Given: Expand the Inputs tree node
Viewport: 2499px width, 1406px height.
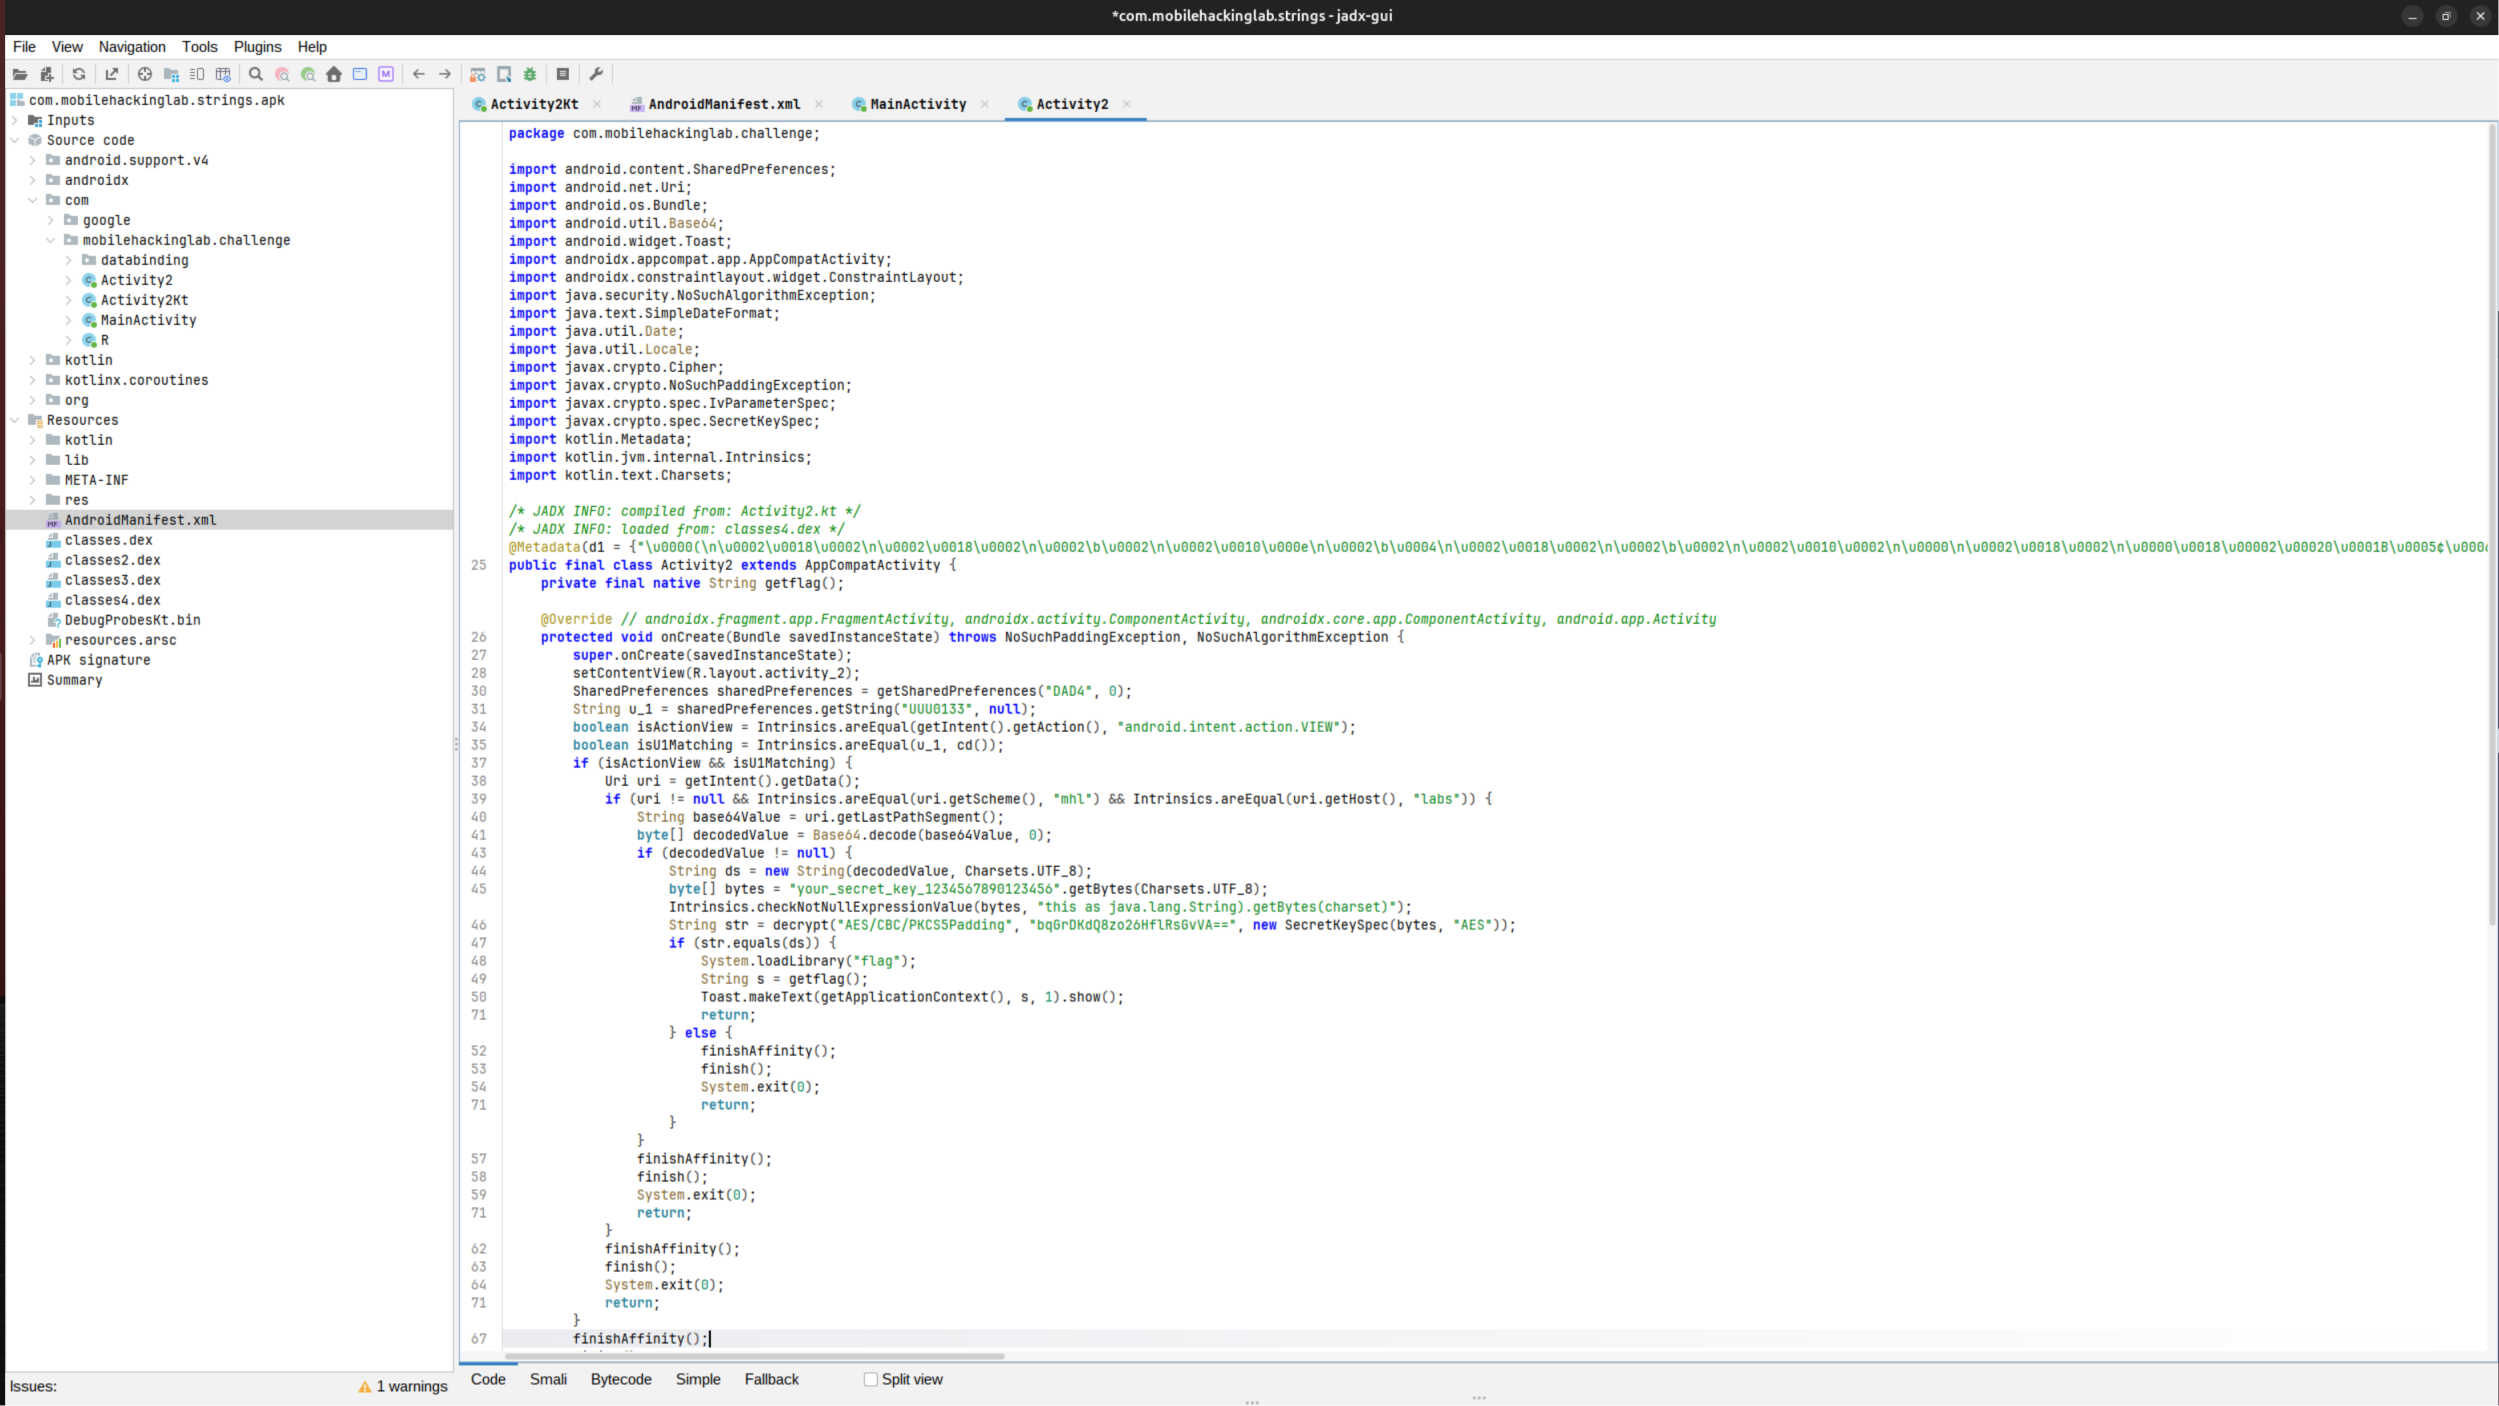Looking at the screenshot, I should click(x=15, y=120).
